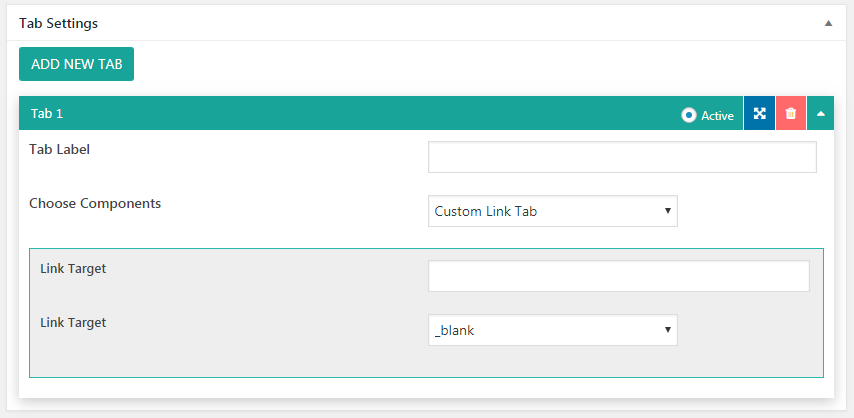Open the Choose Components dropdown
Viewport: 854px width, 418px height.
point(552,211)
